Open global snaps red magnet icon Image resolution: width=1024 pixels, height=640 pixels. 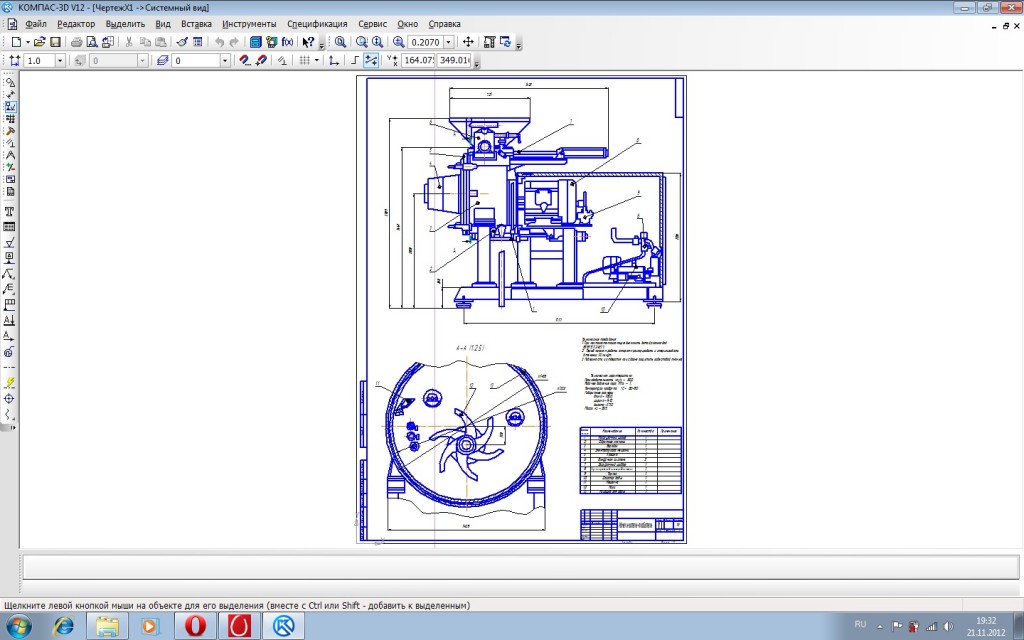click(x=245, y=60)
